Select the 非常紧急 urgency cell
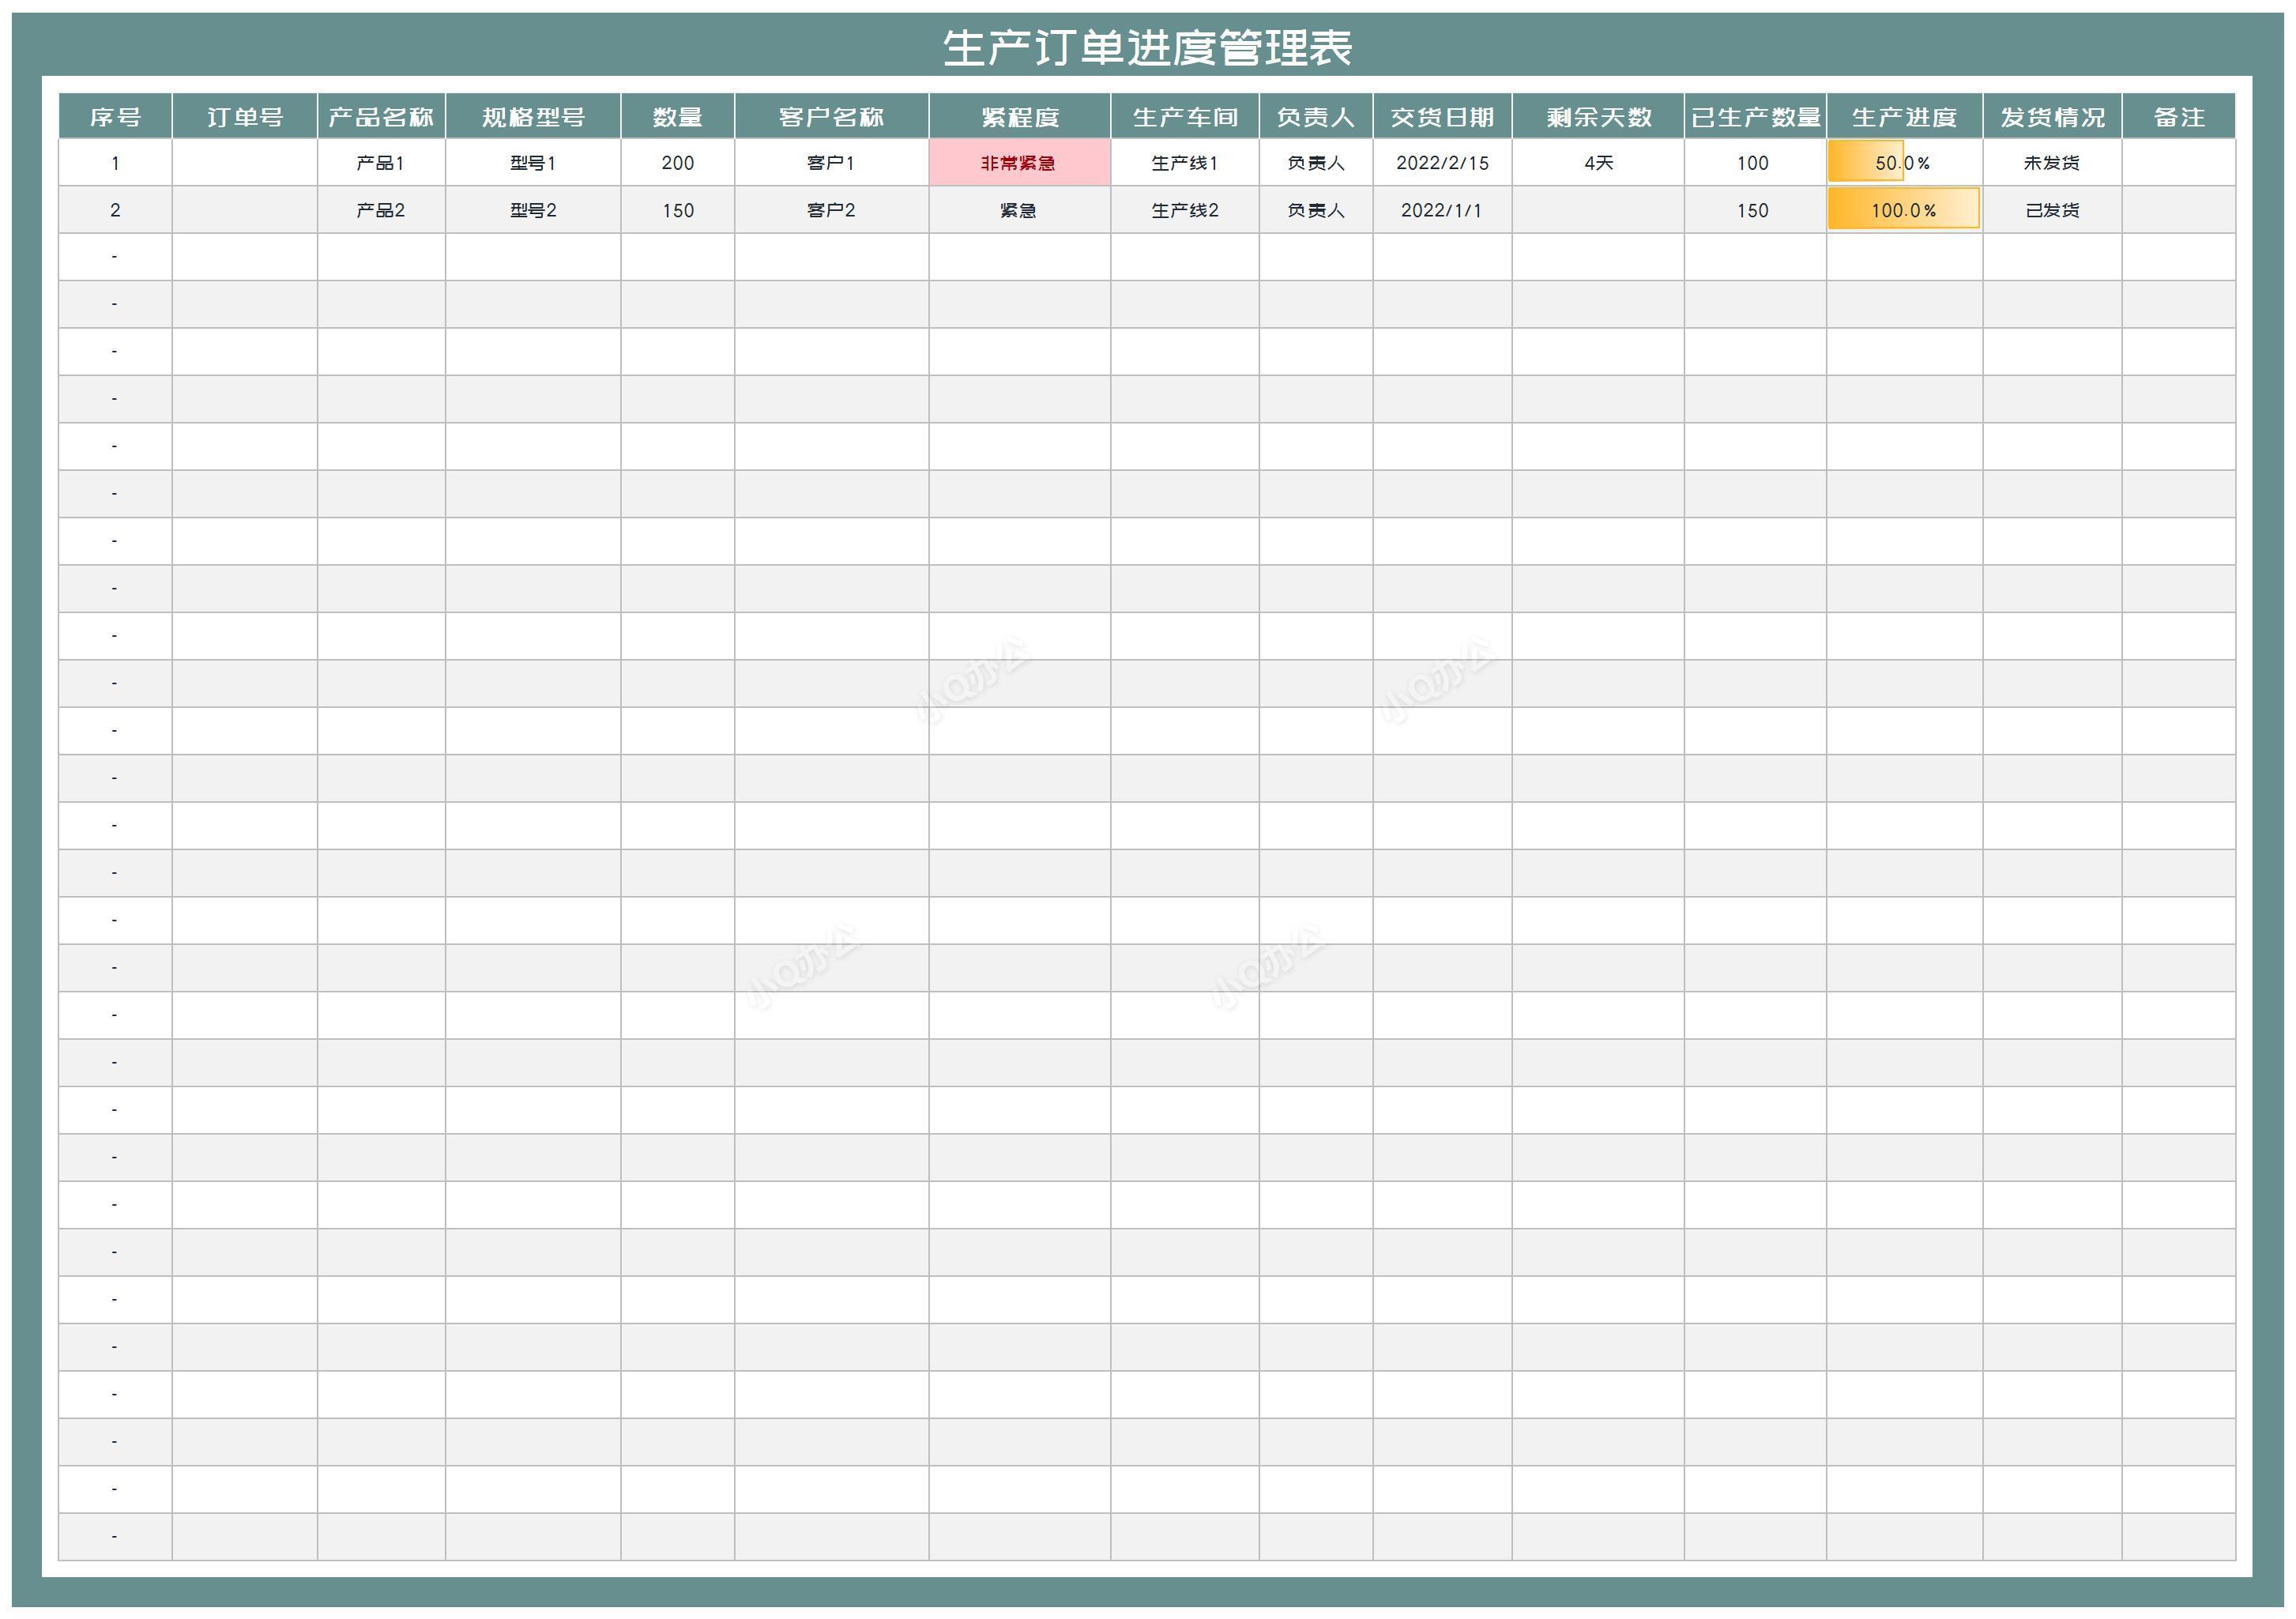 point(1019,163)
